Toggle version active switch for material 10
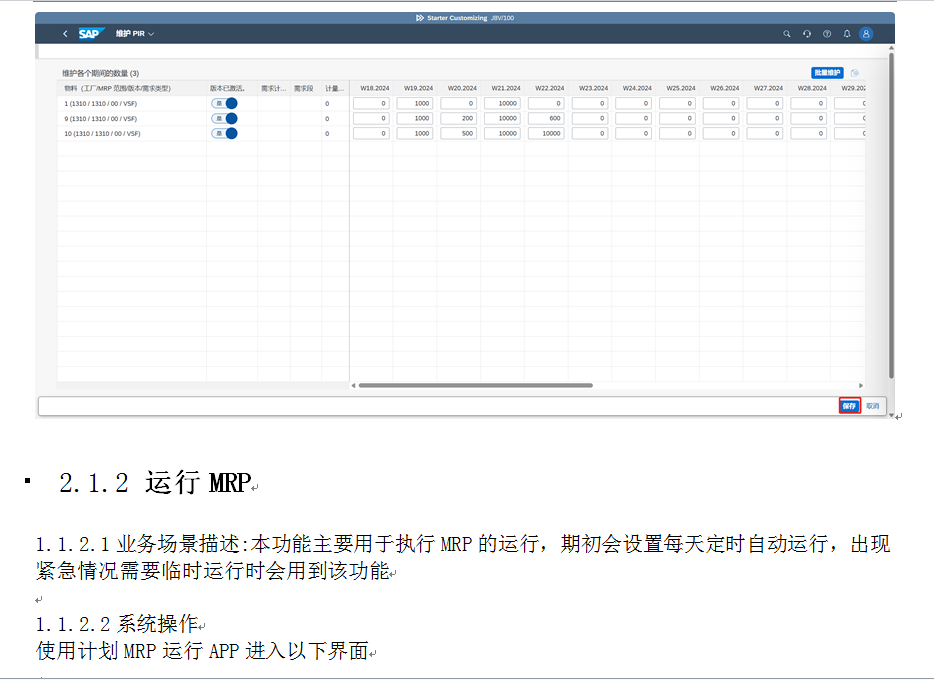This screenshot has width=934, height=680. [224, 133]
